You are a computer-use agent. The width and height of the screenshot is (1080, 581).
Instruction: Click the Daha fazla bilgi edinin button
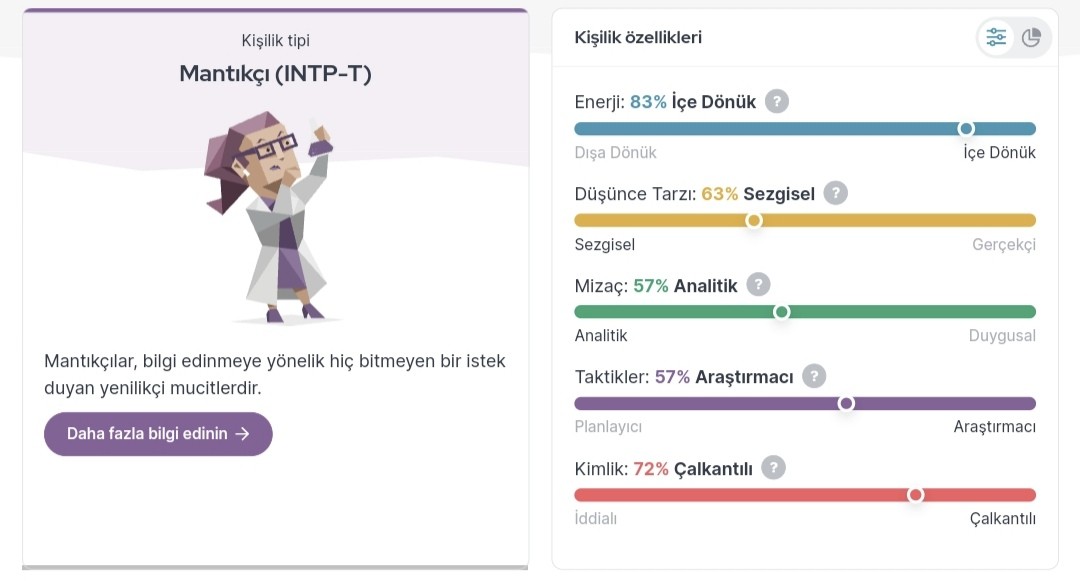[x=158, y=434]
